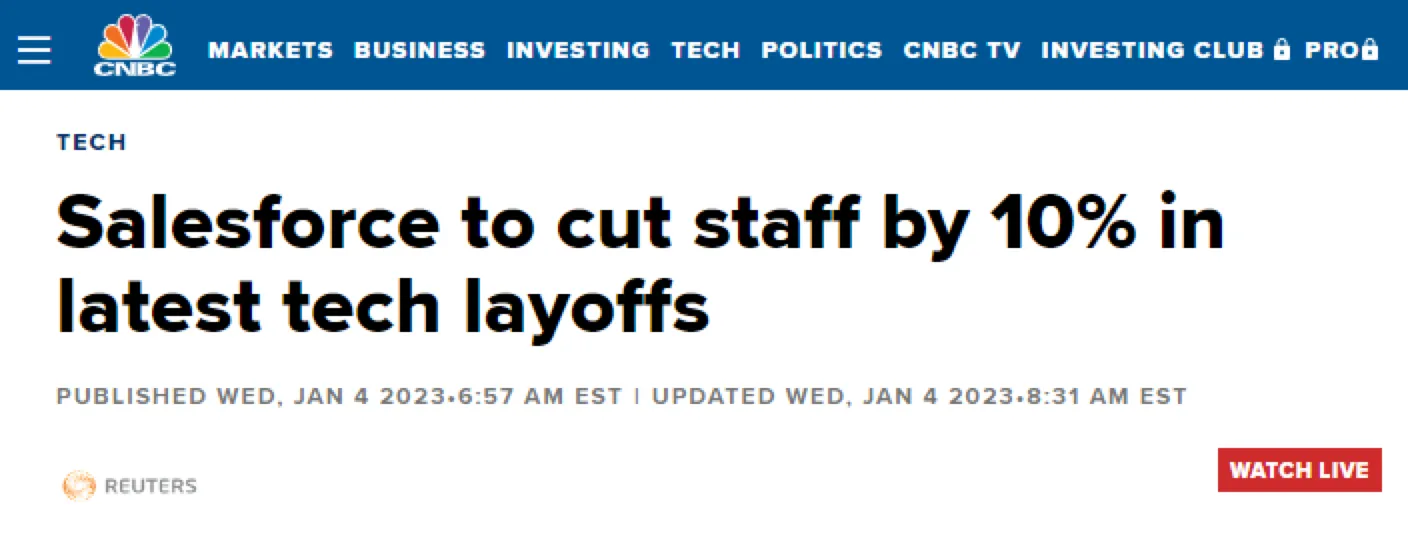This screenshot has width=1408, height=552.
Task: Click the lock icon next to PRO
Action: coord(1370,49)
